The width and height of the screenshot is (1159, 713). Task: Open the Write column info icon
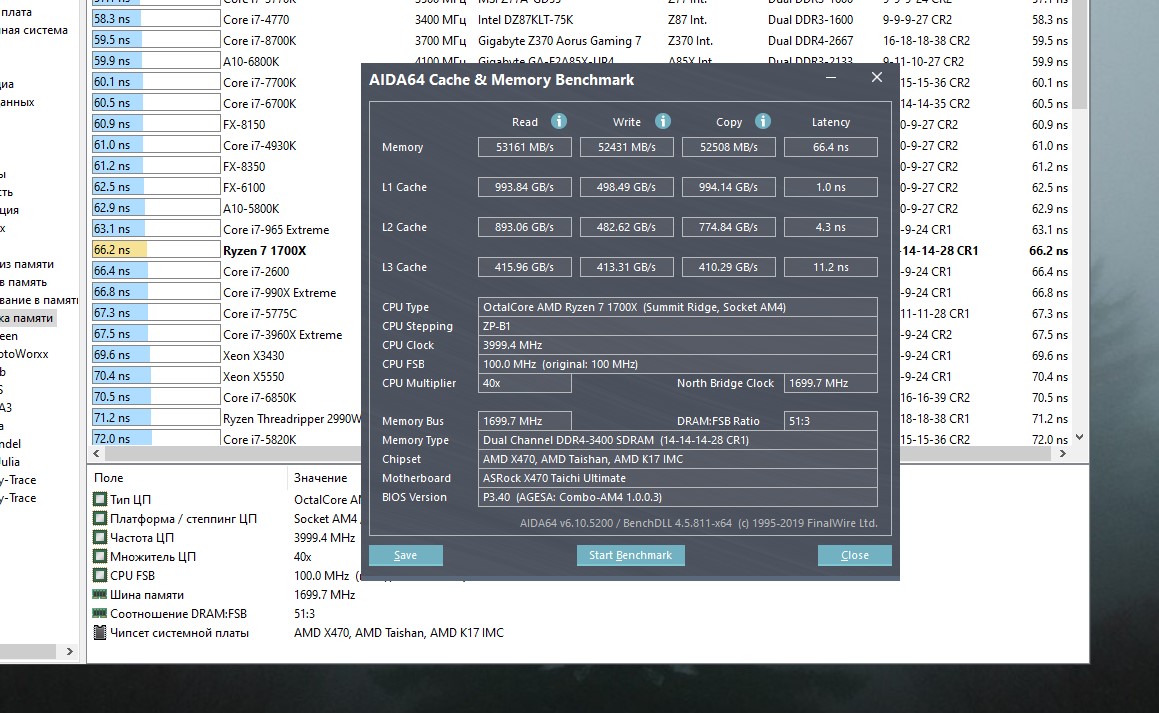[x=663, y=121]
